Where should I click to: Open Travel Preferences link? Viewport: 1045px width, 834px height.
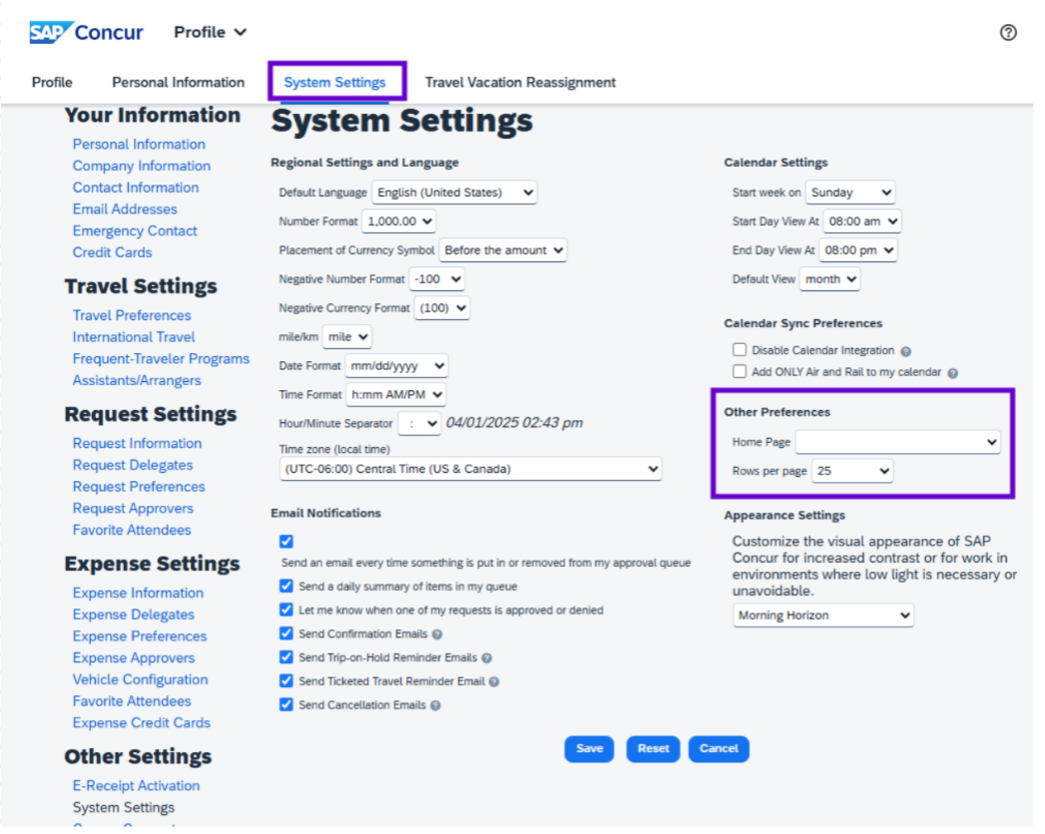131,315
